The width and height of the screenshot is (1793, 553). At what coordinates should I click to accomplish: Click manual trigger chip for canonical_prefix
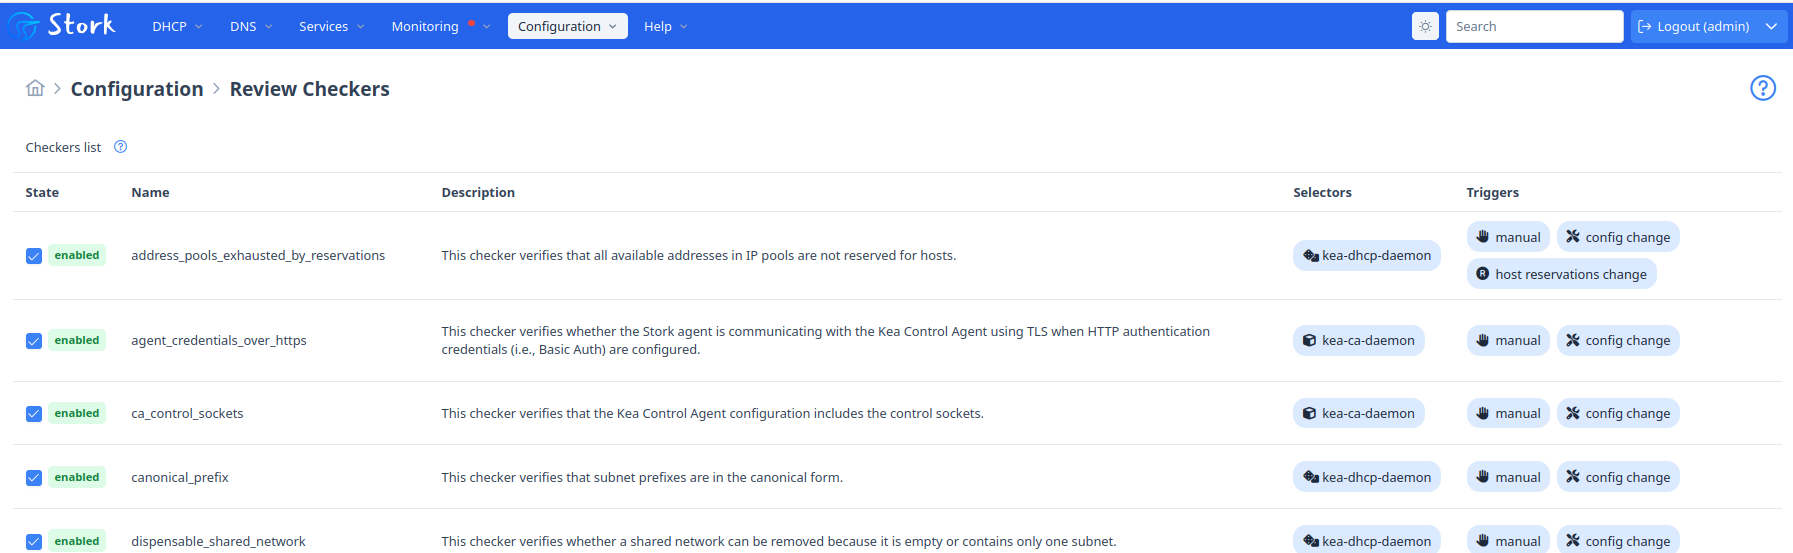tap(1508, 477)
